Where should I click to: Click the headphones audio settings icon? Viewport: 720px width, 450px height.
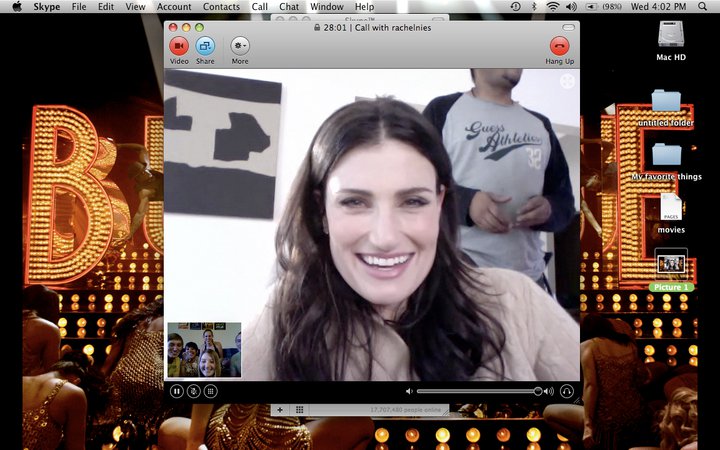click(567, 391)
